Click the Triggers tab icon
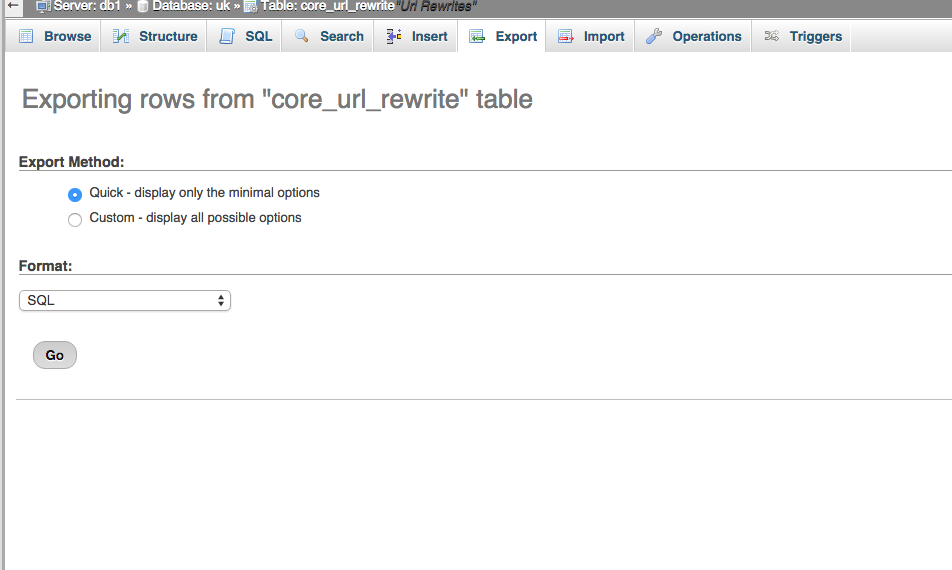Screen dimensions: 952x570 click(x=772, y=36)
